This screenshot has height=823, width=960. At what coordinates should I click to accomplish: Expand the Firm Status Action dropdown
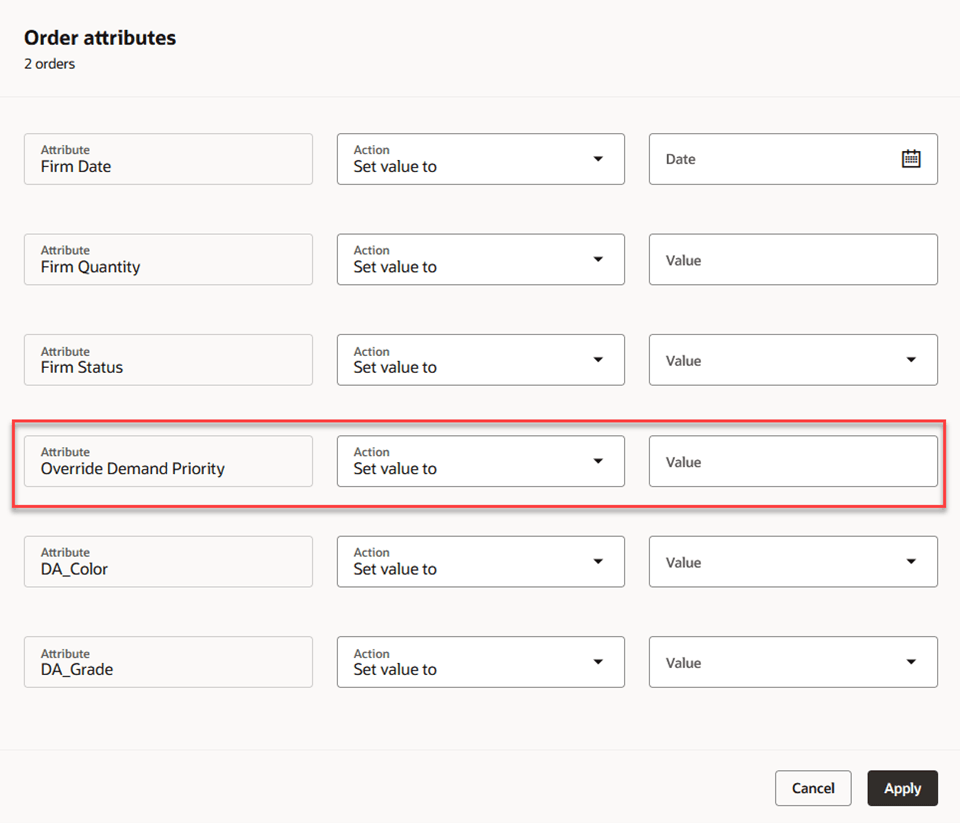tap(598, 359)
